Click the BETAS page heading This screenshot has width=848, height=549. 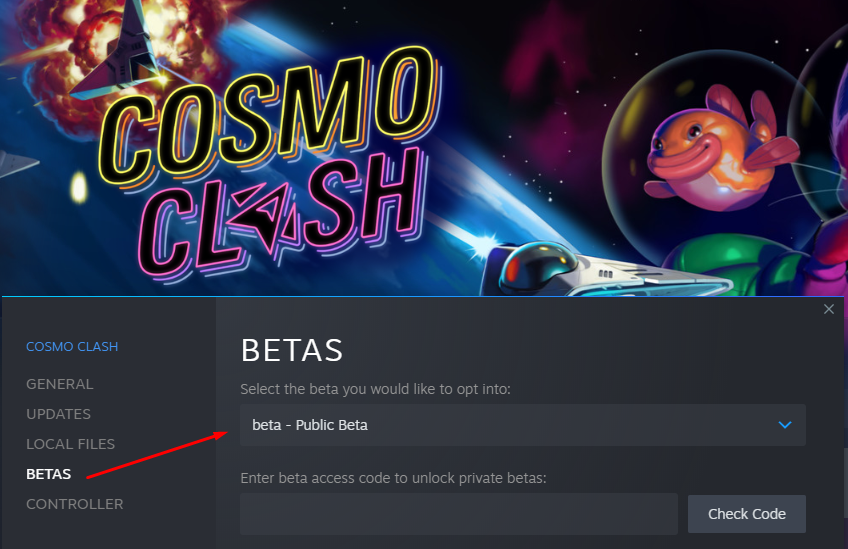(x=292, y=350)
